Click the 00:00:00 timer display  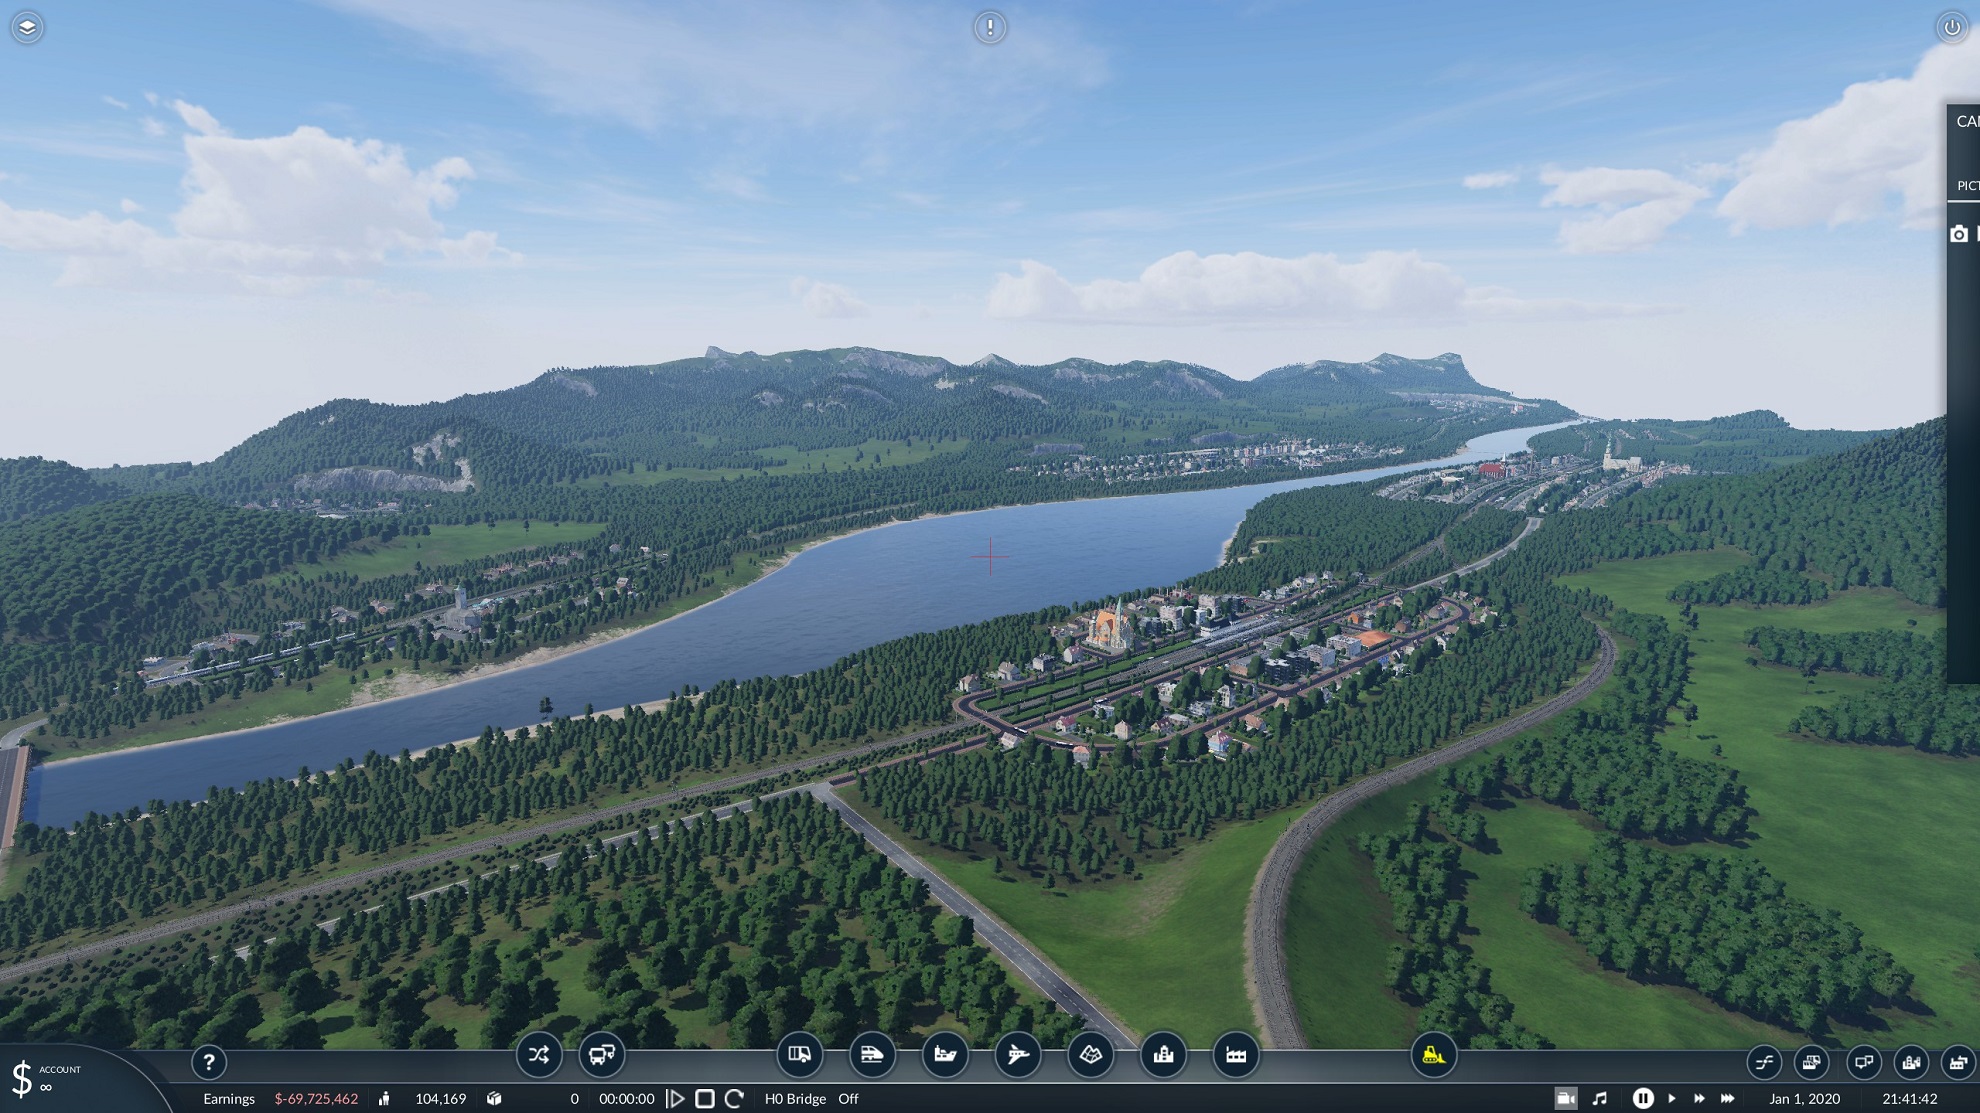pyautogui.click(x=626, y=1099)
